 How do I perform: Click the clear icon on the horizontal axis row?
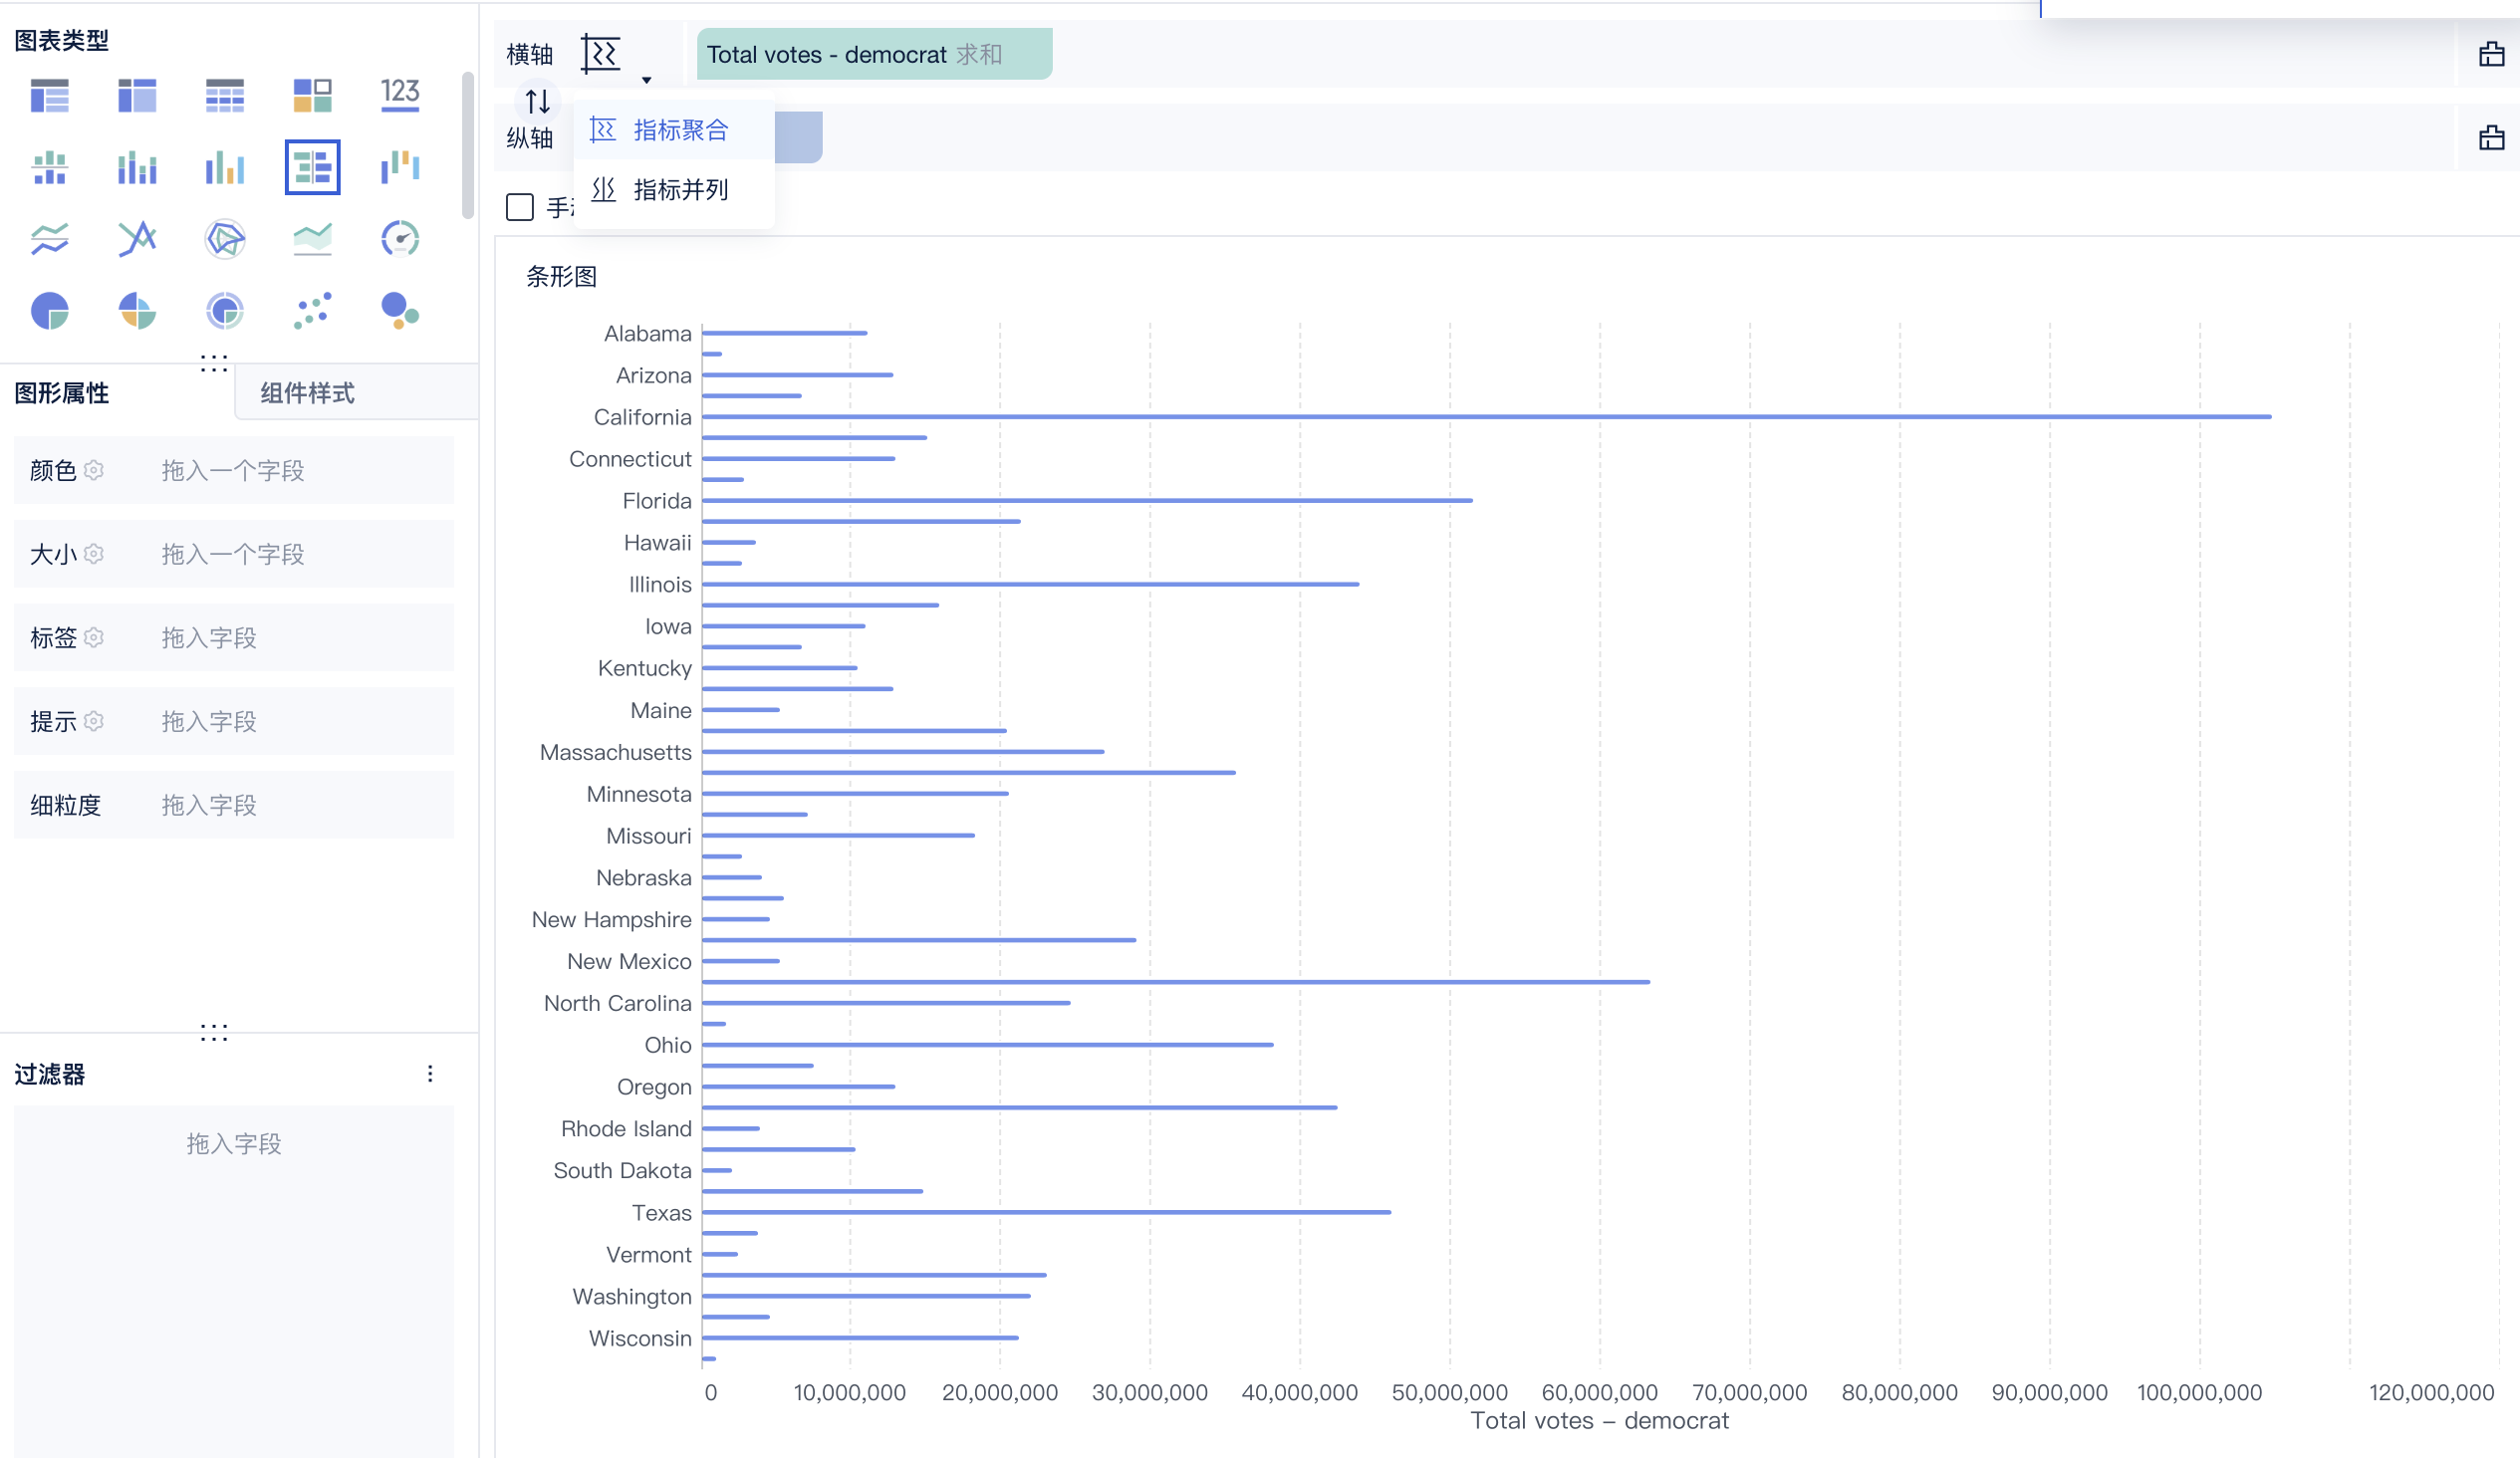2491,54
